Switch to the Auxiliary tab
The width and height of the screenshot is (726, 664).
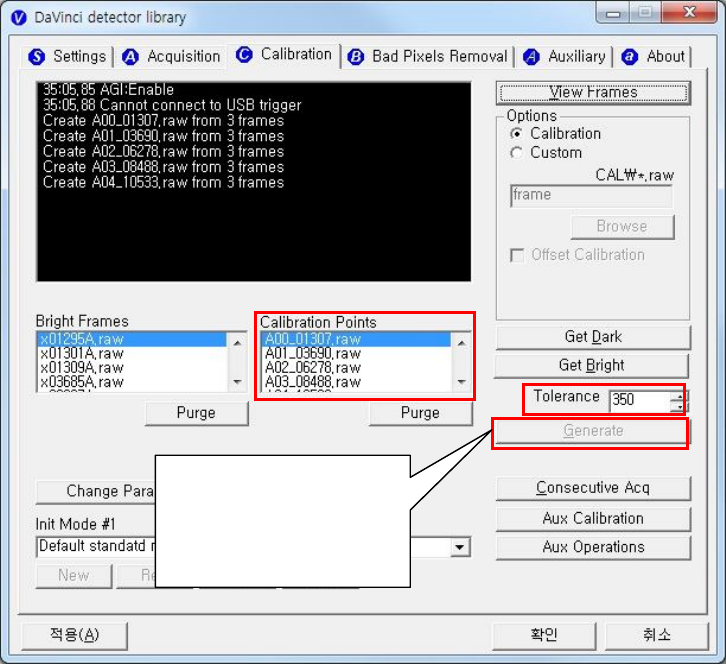point(564,56)
